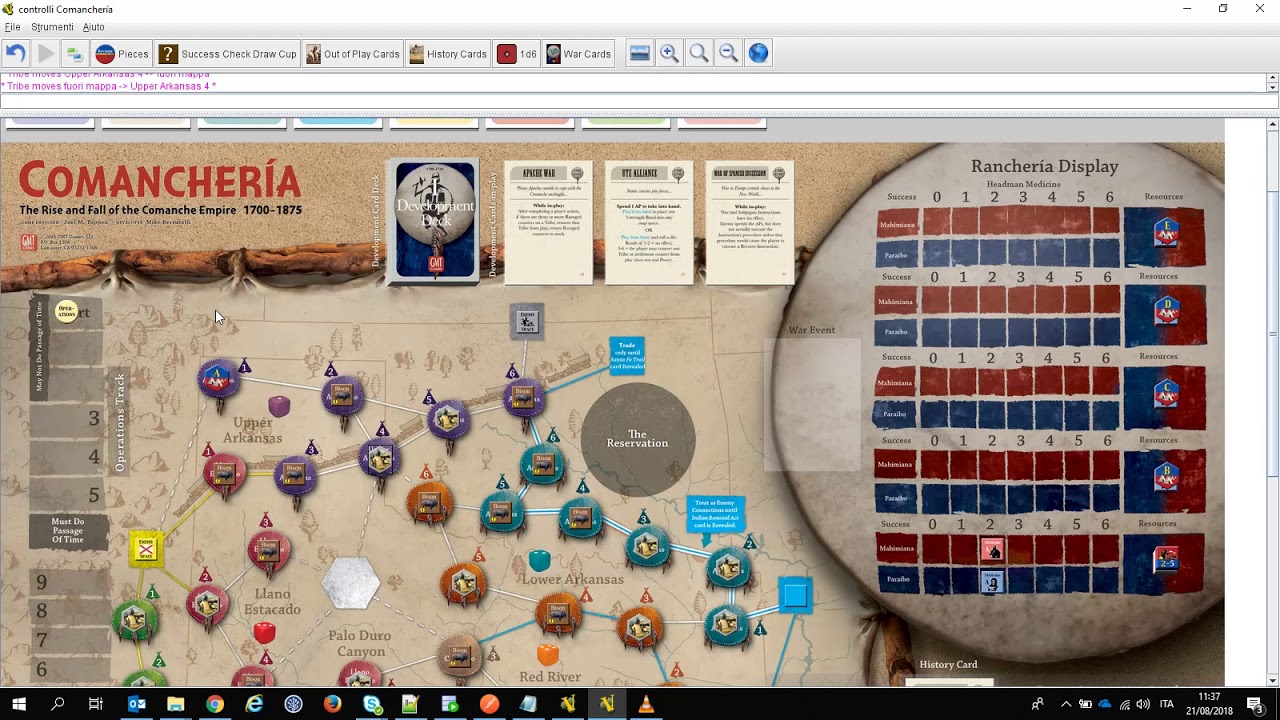This screenshot has width=1280, height=720.
Task: Zoom out with the minus magnifier
Action: 729,54
